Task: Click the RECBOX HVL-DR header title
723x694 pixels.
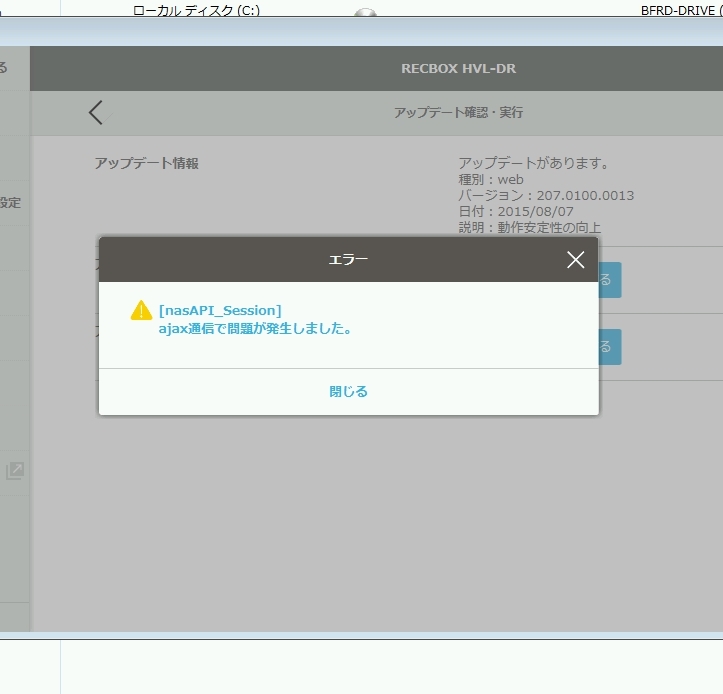Action: click(x=458, y=68)
